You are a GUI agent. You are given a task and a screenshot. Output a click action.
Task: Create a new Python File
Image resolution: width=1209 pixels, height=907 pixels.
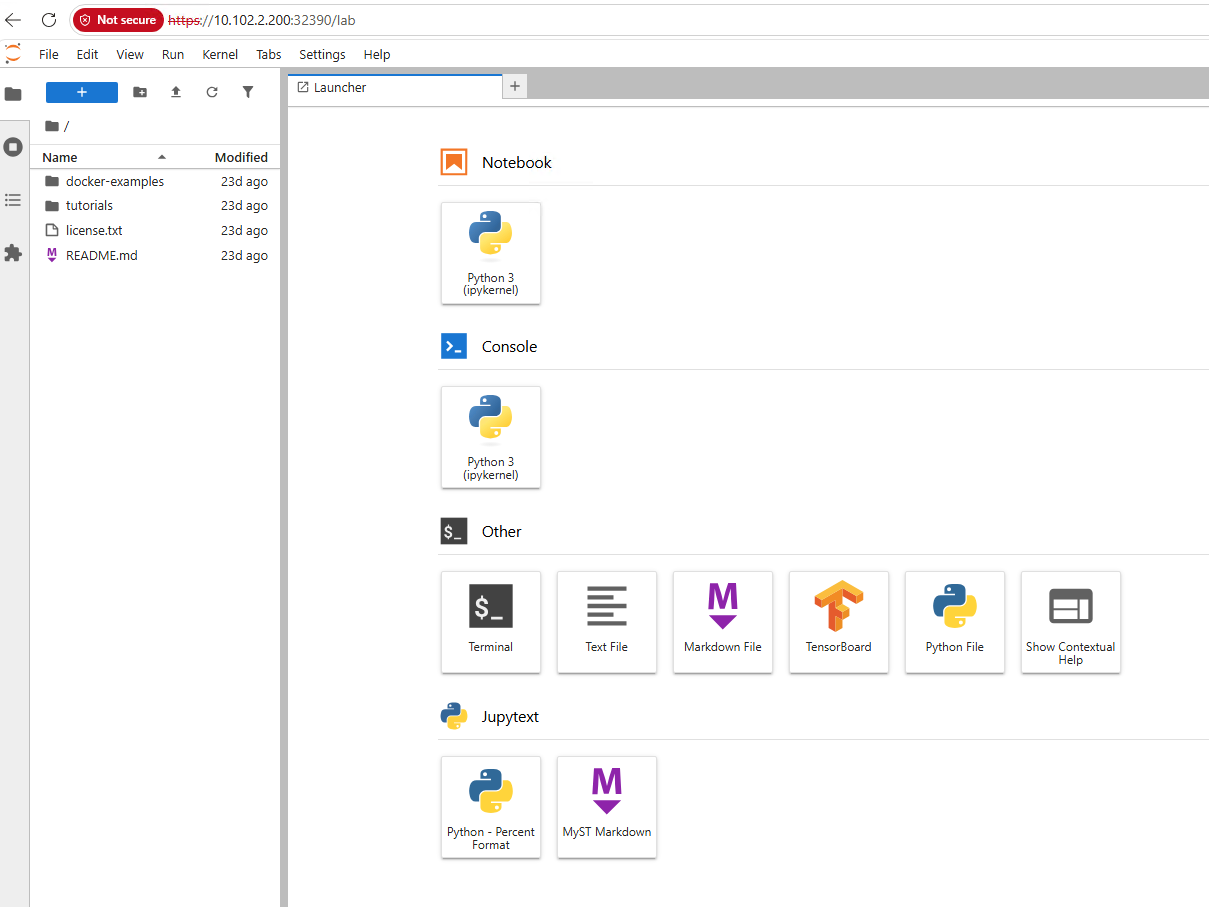coord(955,622)
